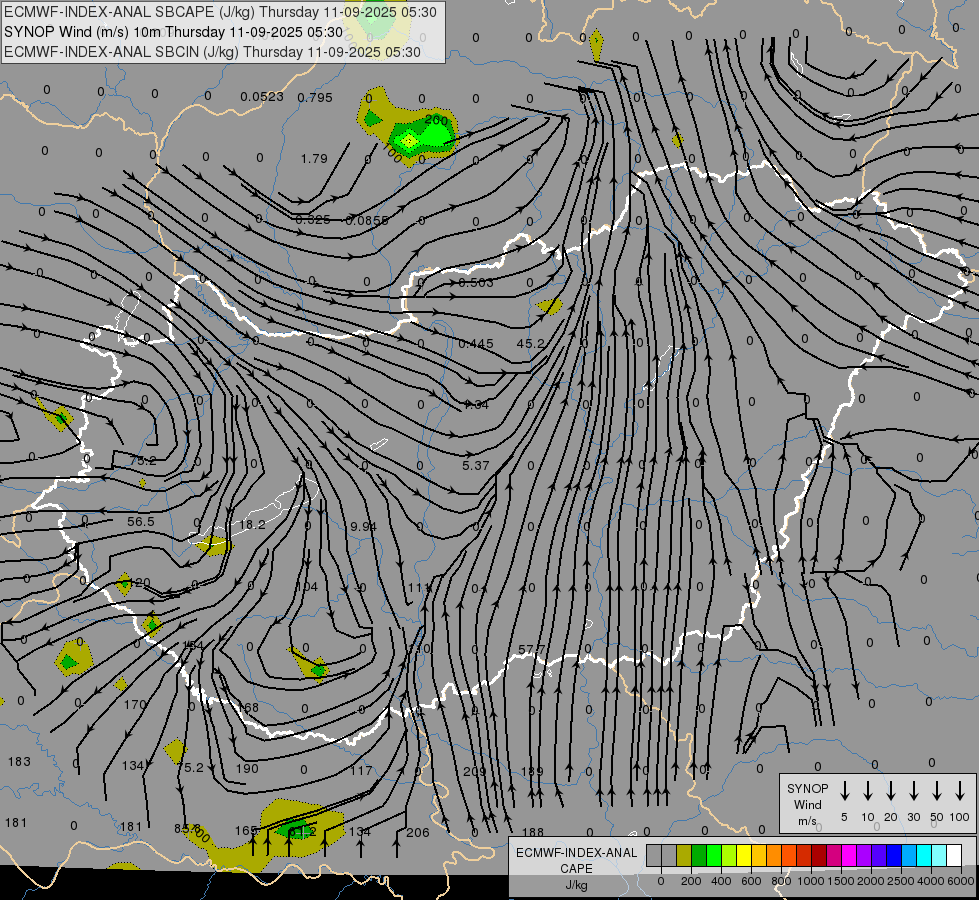Click the SYNOP Wind 10m title line
The width and height of the screenshot is (979, 900).
173,32
